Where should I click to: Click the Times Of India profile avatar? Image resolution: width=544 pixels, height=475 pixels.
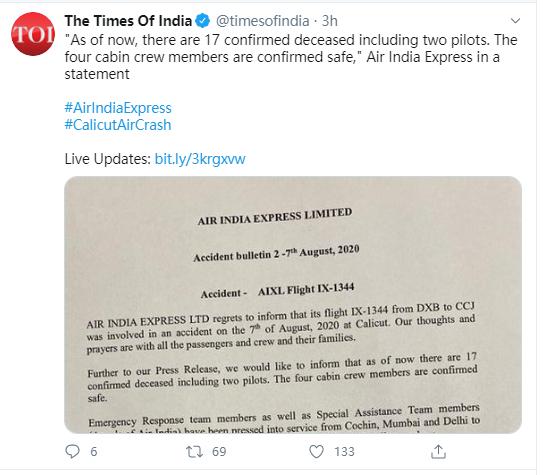click(x=33, y=34)
